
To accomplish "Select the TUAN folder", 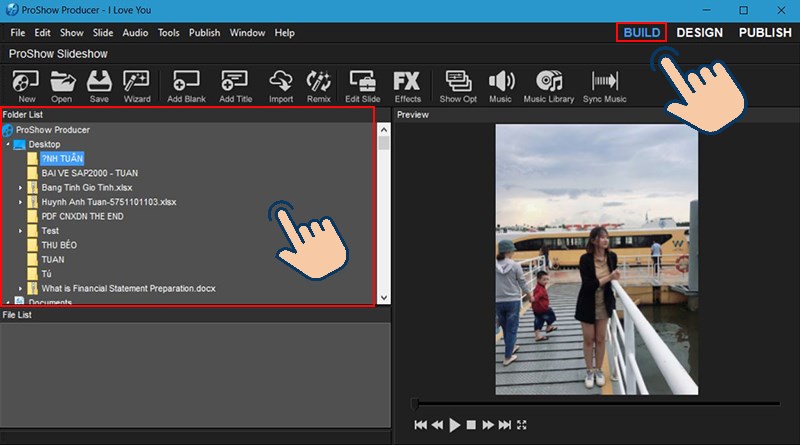I will tap(53, 259).
